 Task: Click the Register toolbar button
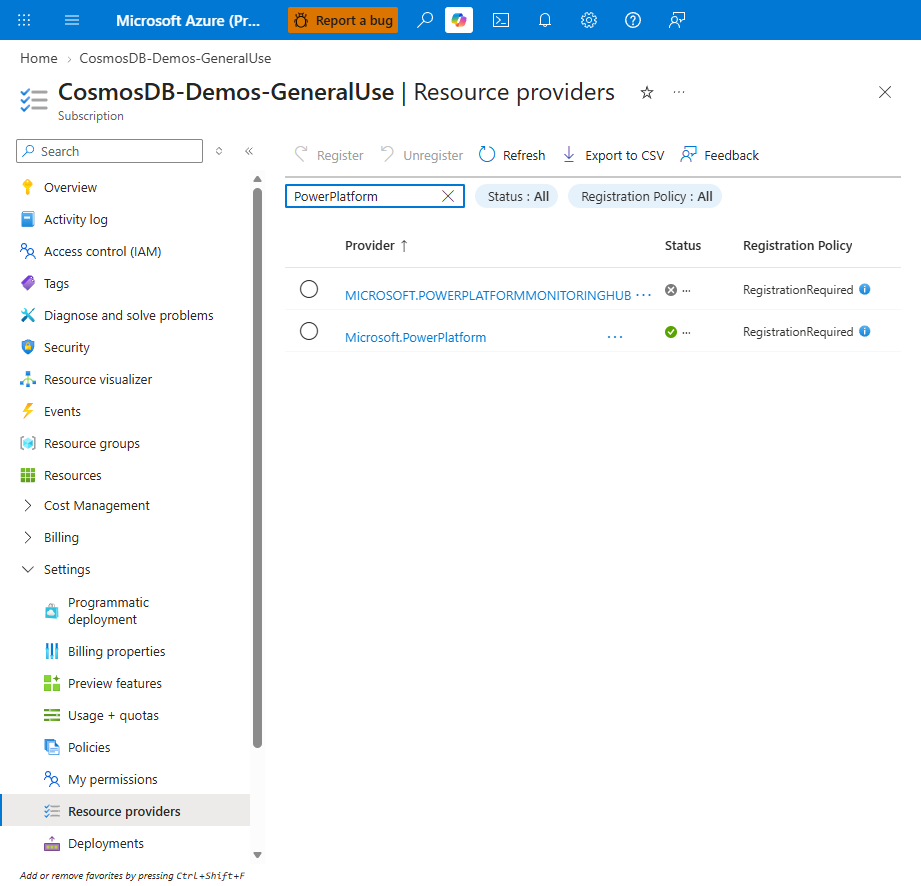click(329, 155)
